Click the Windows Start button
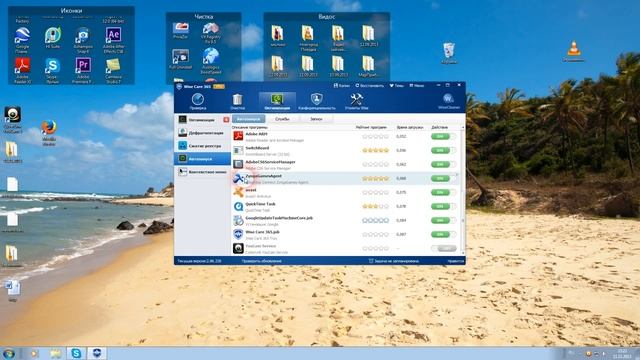Screen dimensions: 640x360 click(9, 353)
